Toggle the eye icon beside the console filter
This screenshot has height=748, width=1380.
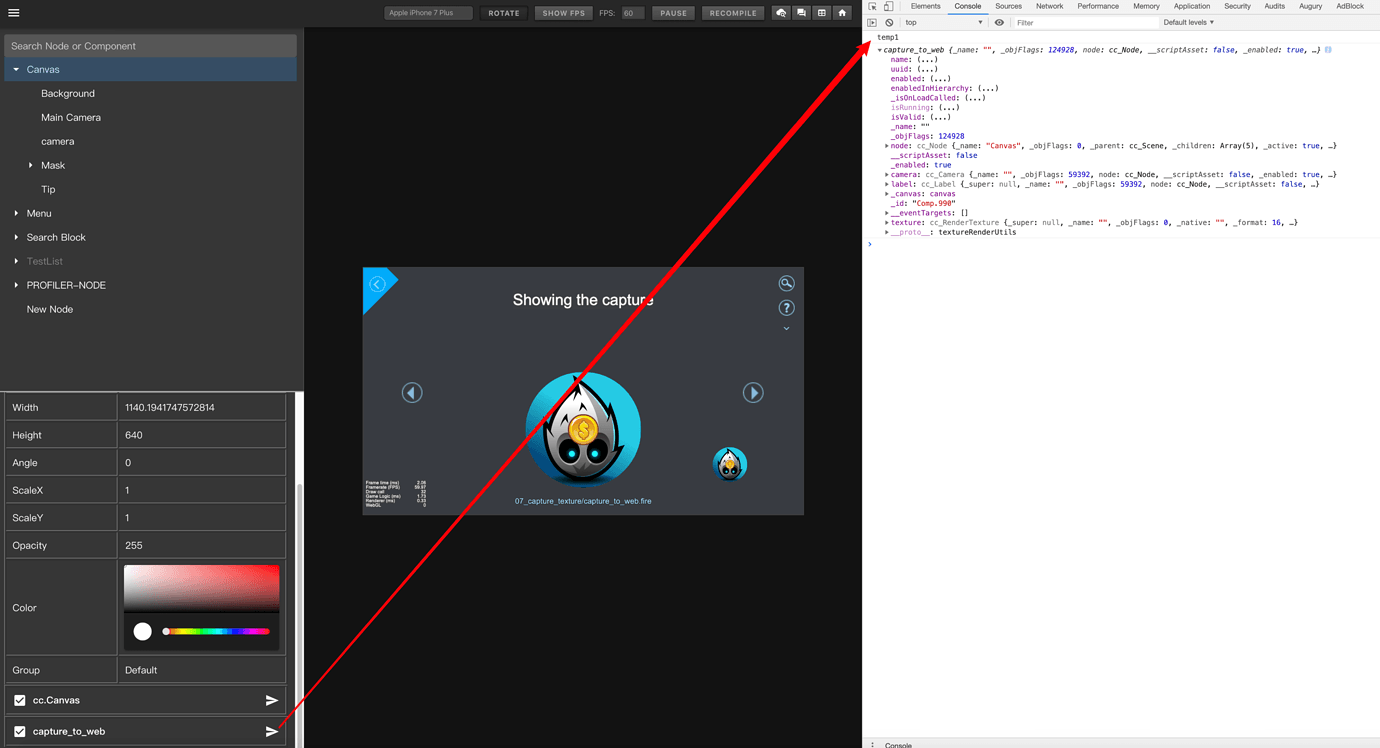click(x=998, y=22)
